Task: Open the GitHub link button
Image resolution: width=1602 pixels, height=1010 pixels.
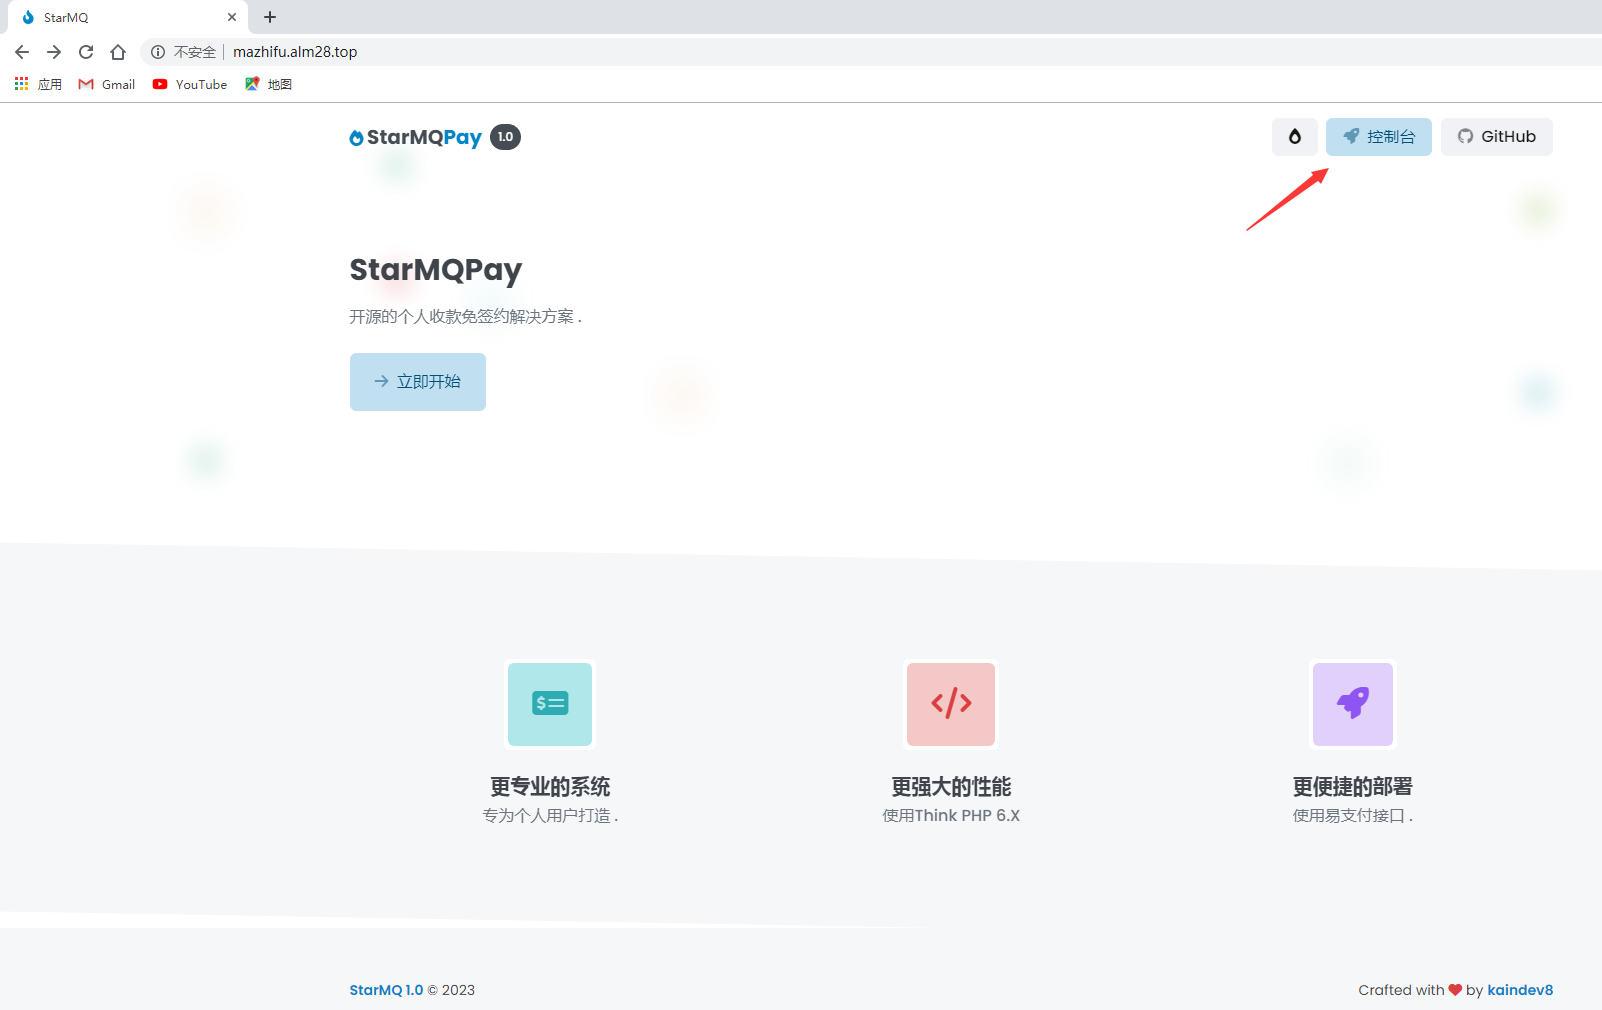Action: point(1496,137)
